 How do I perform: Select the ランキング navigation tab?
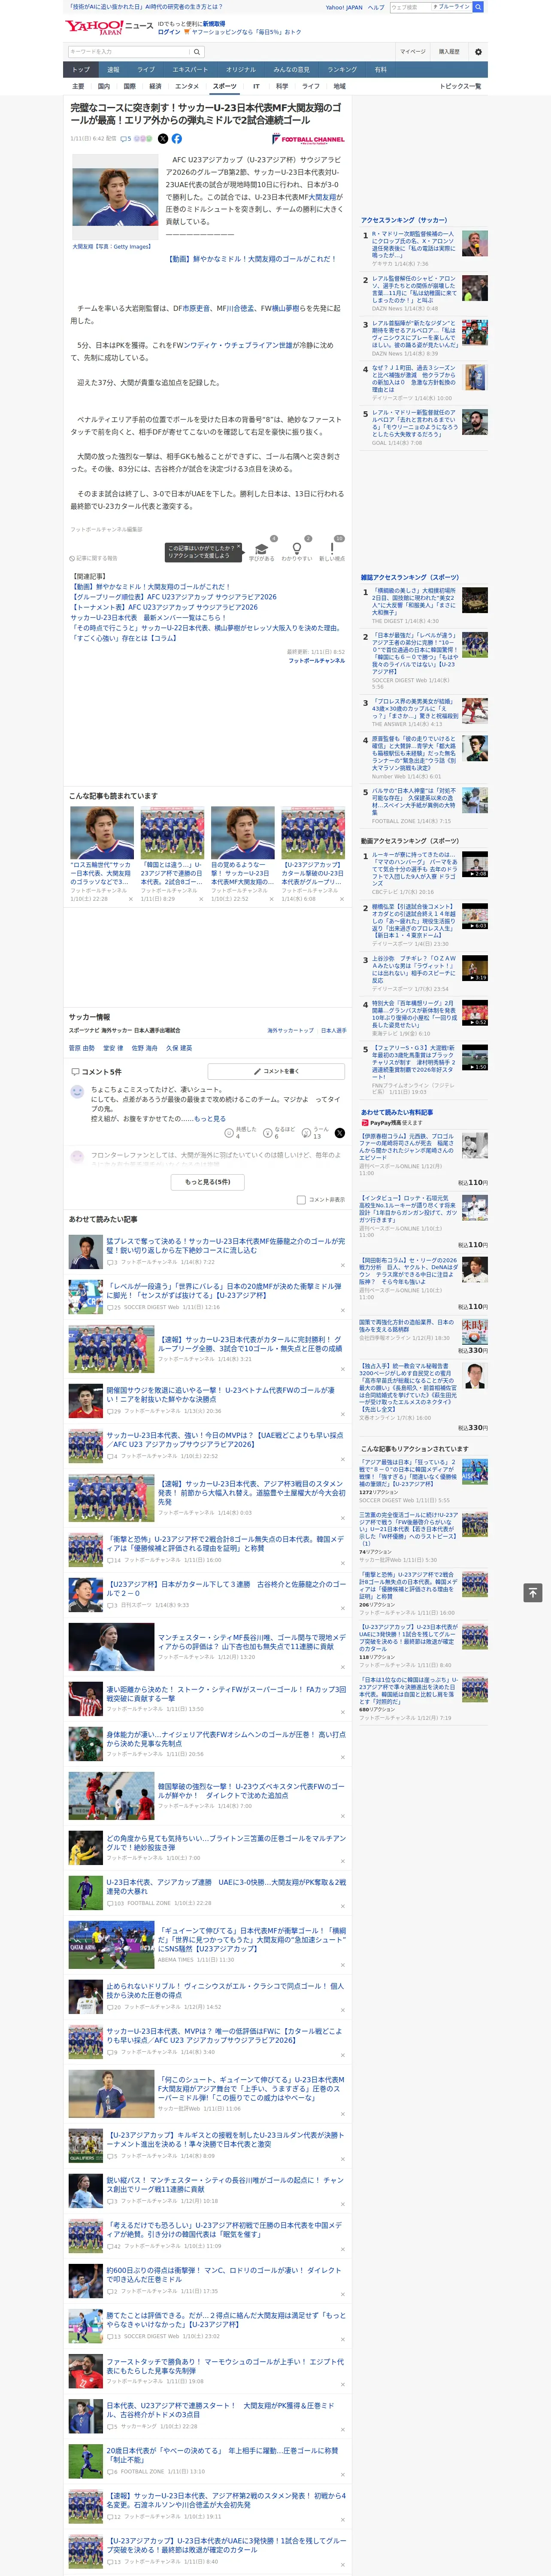[342, 69]
